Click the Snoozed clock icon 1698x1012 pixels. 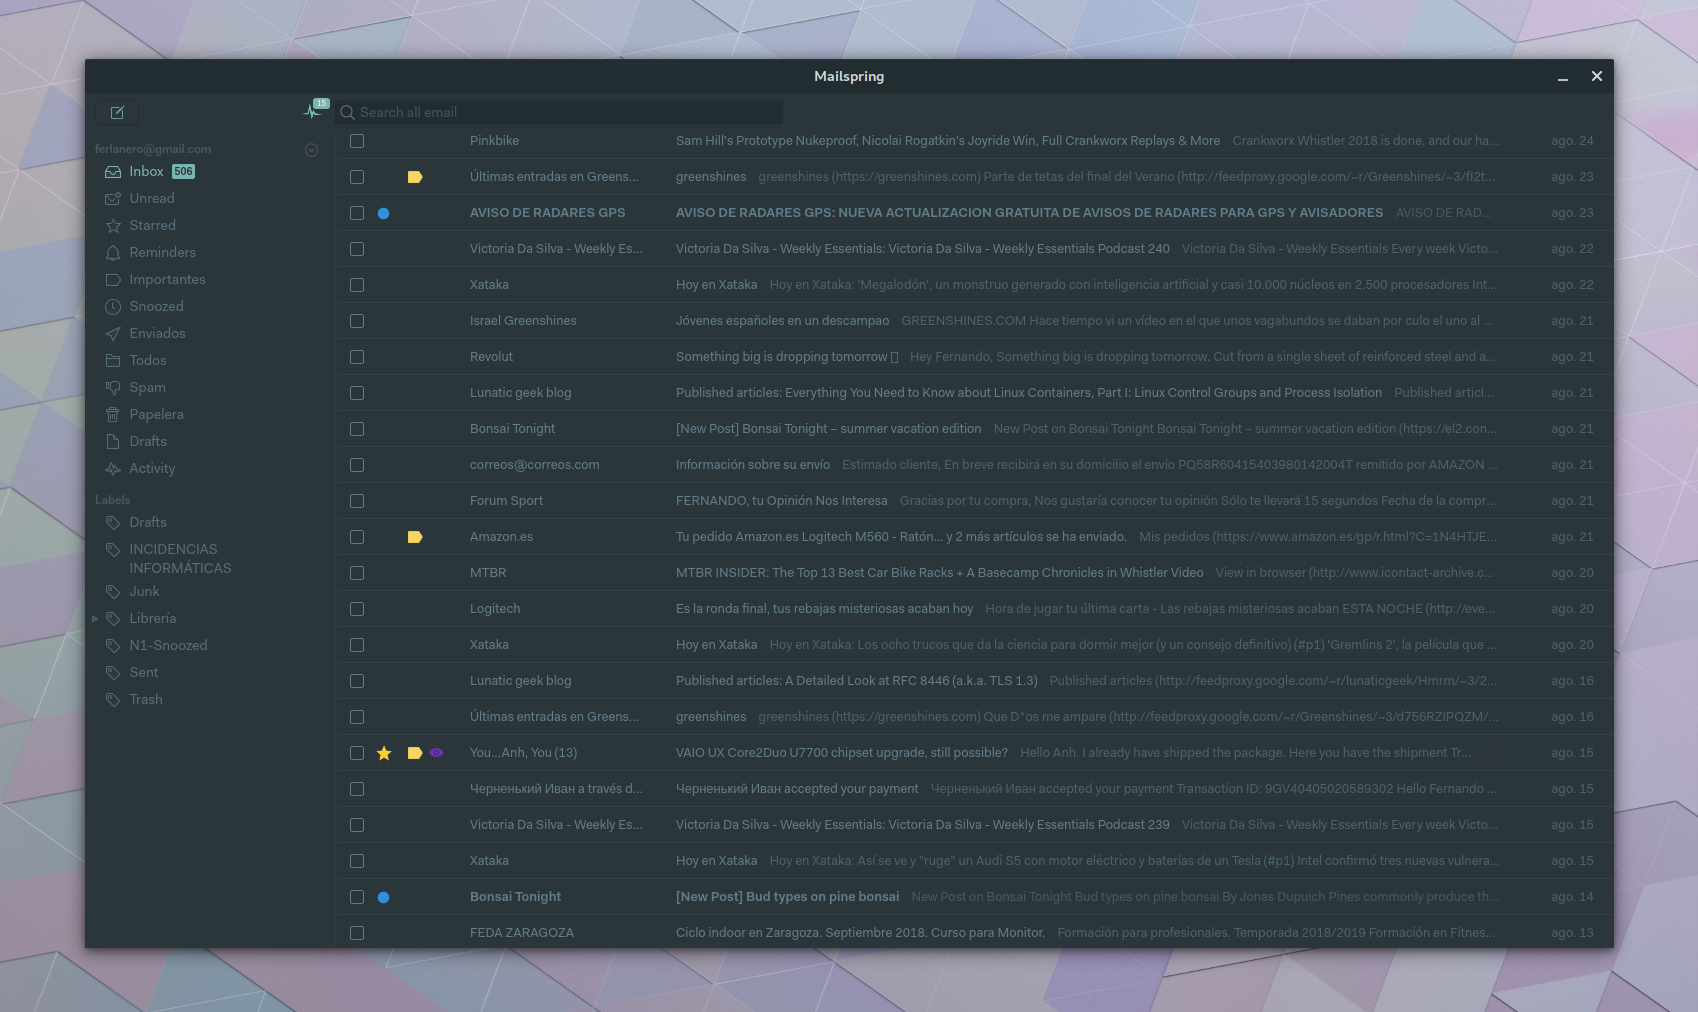113,307
